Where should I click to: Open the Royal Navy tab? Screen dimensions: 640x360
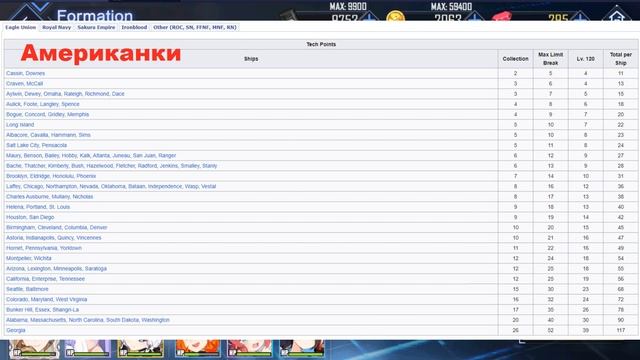57,27
